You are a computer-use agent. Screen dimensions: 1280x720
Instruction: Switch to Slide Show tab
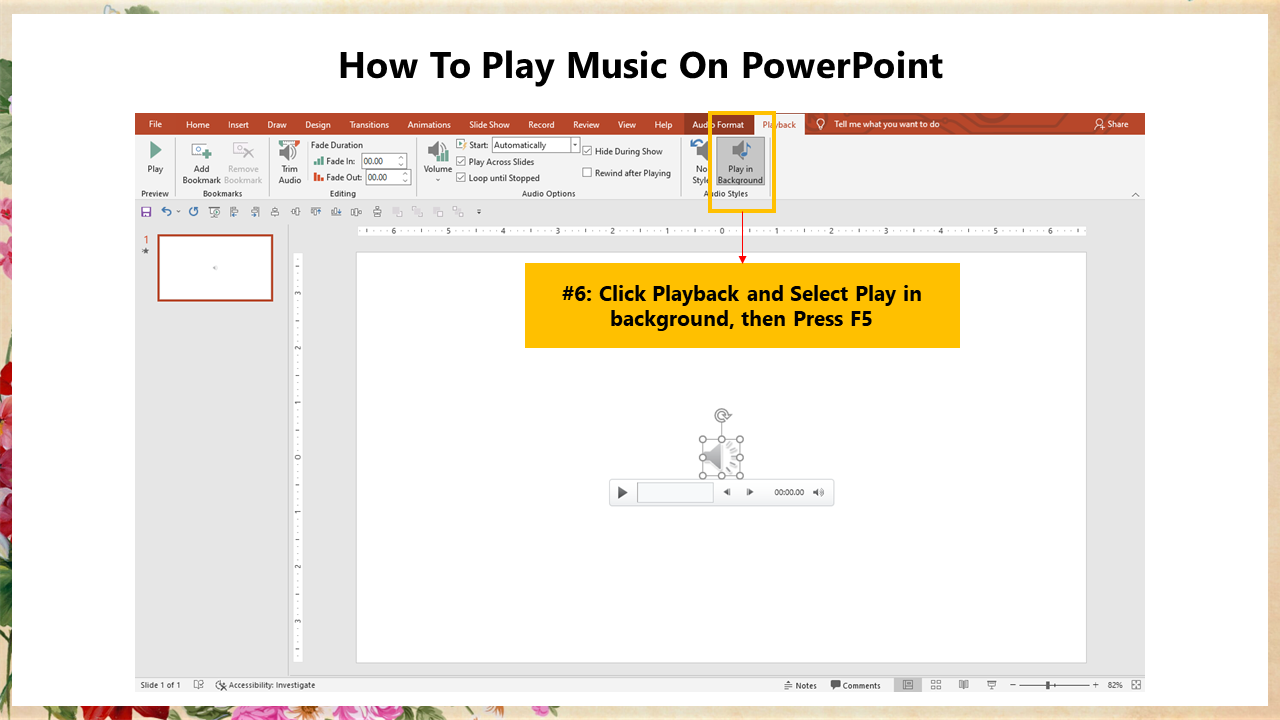point(489,124)
